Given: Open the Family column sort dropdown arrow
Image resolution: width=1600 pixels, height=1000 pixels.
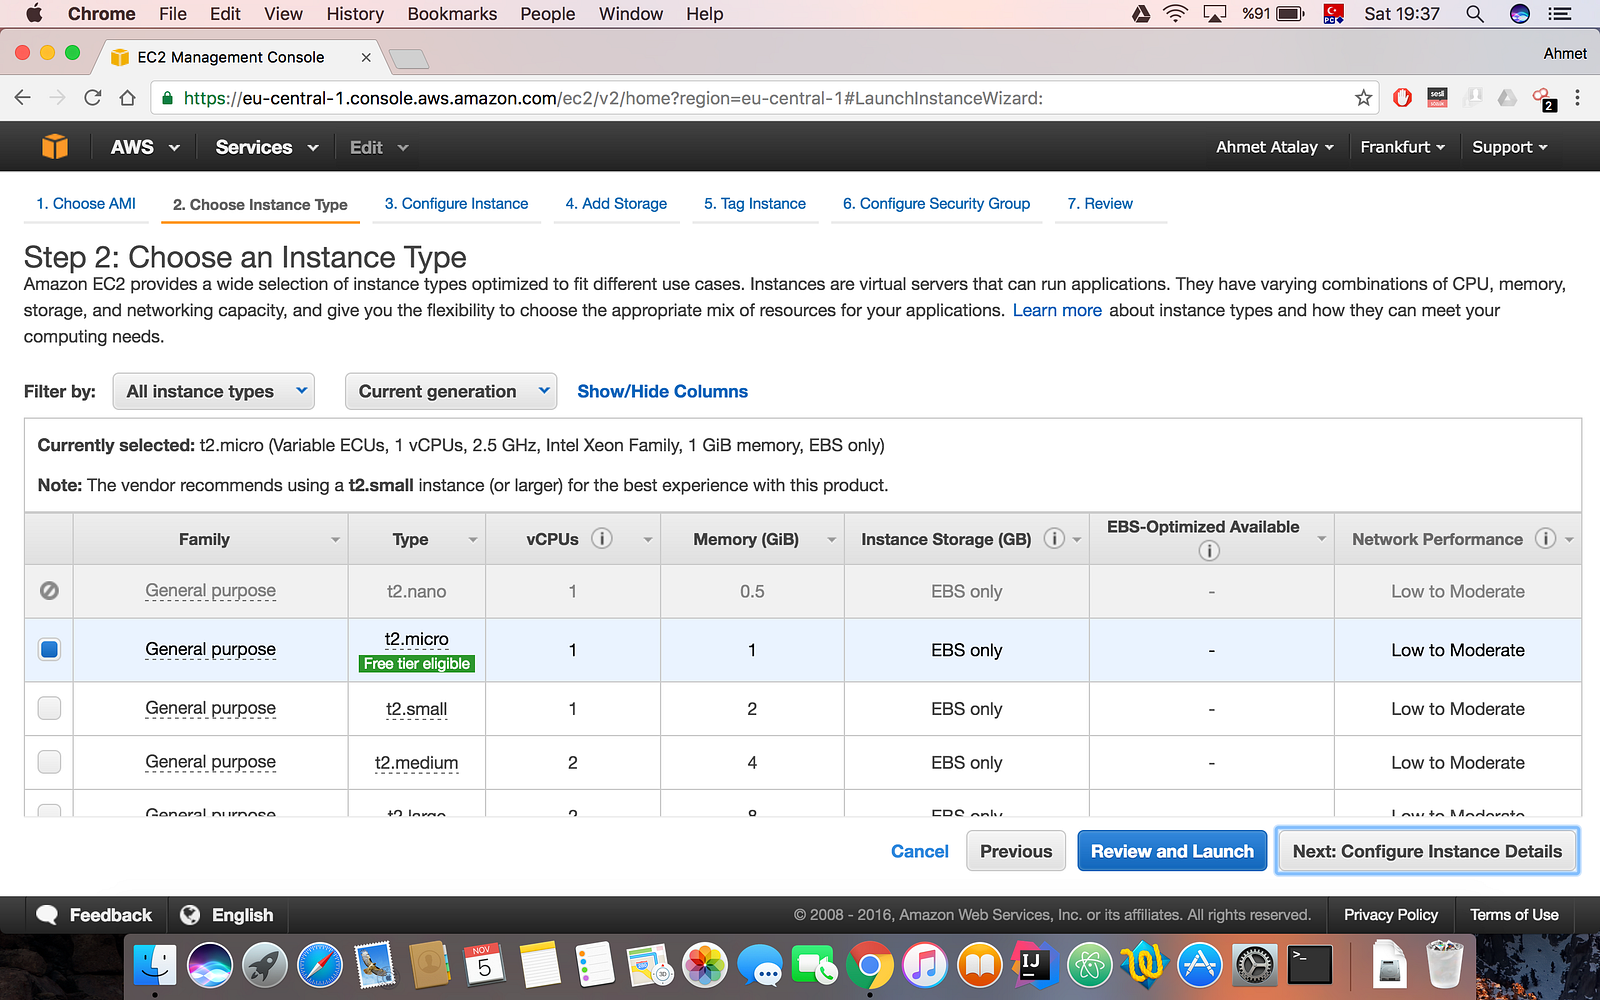Looking at the screenshot, I should 335,540.
